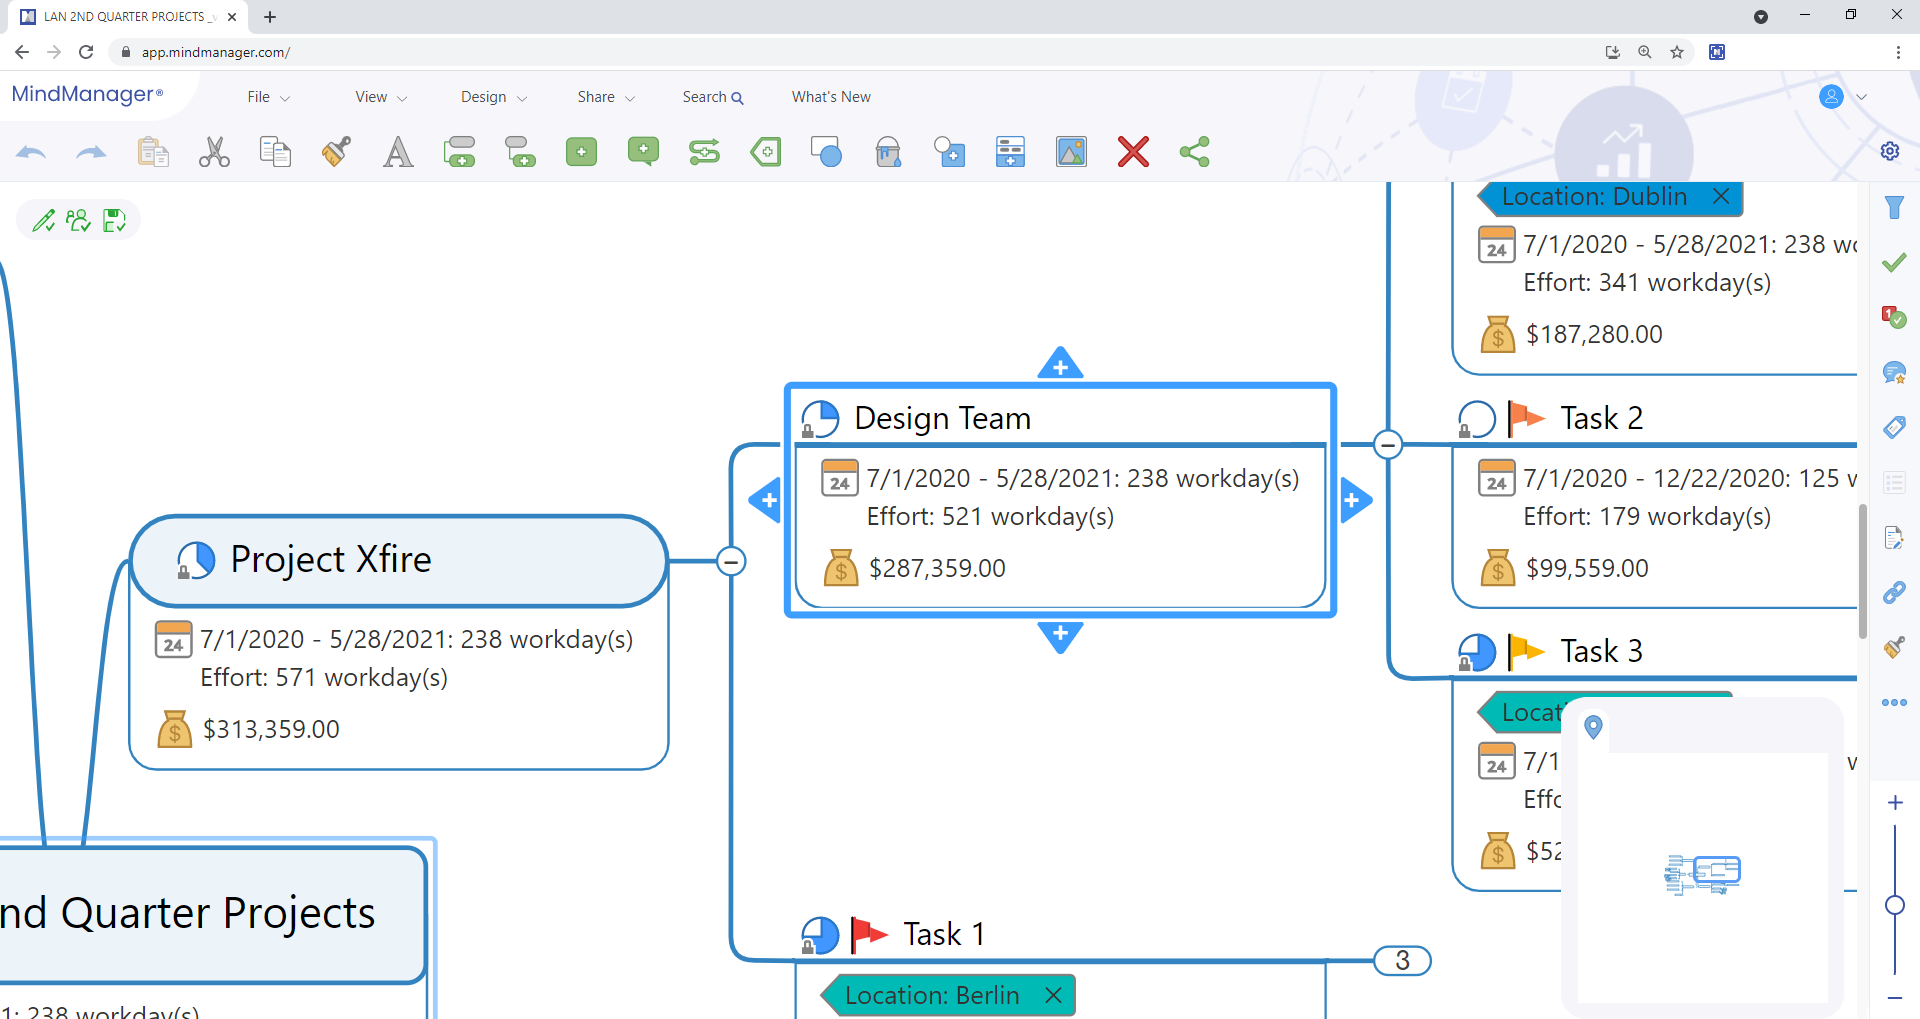Screen dimensions: 1920x1019
Task: Open a new browser tab
Action: pyautogui.click(x=270, y=17)
